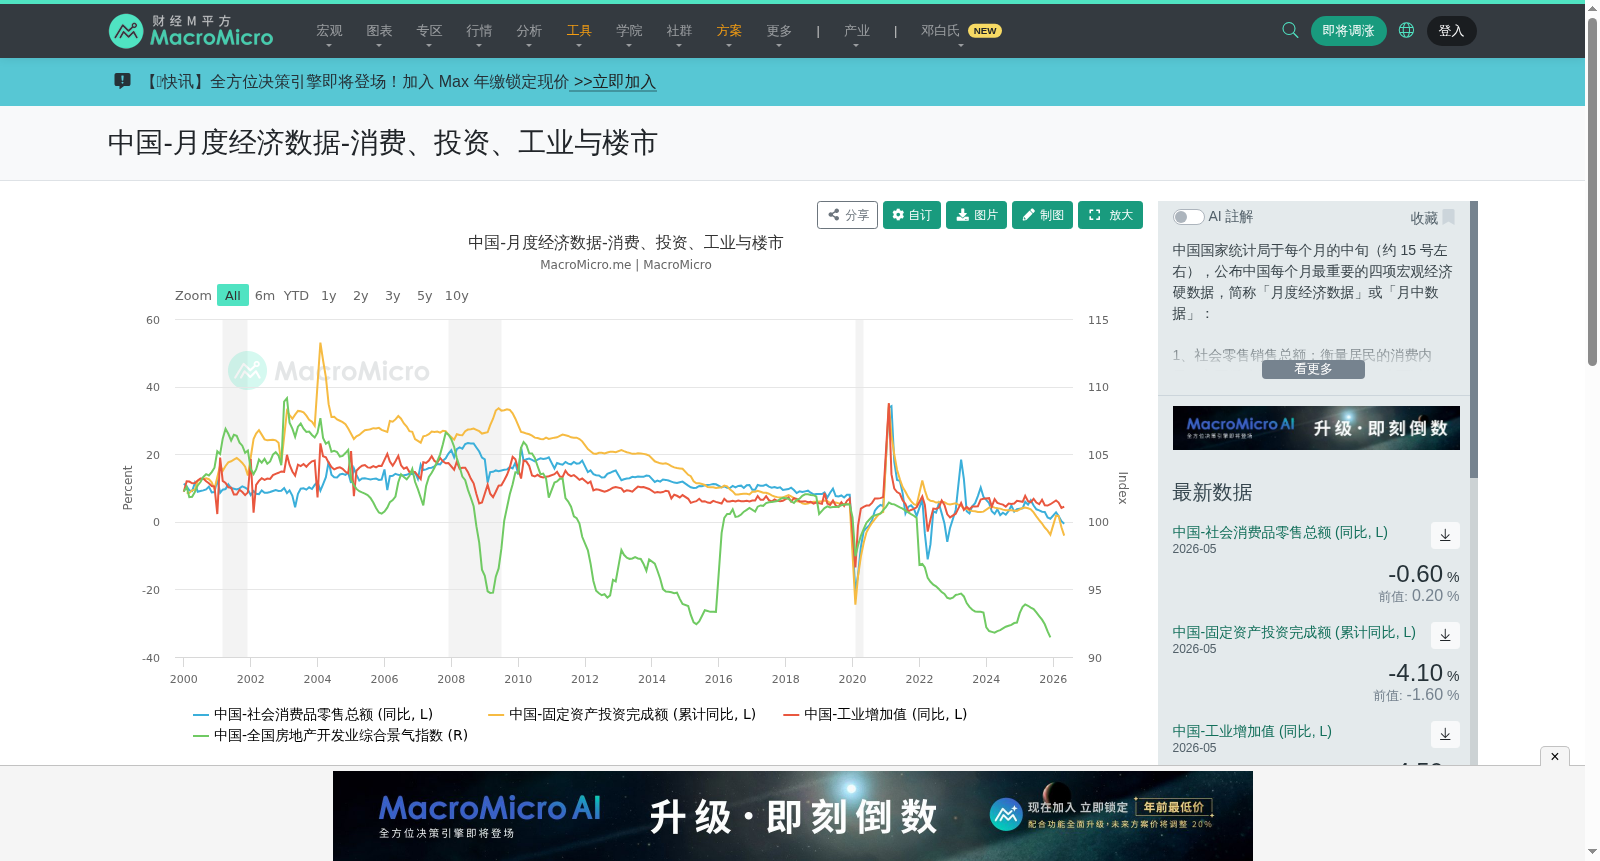Screen dimensions: 1600x861
Task: Expand the 宏观 dropdown menu
Action: [x=329, y=32]
